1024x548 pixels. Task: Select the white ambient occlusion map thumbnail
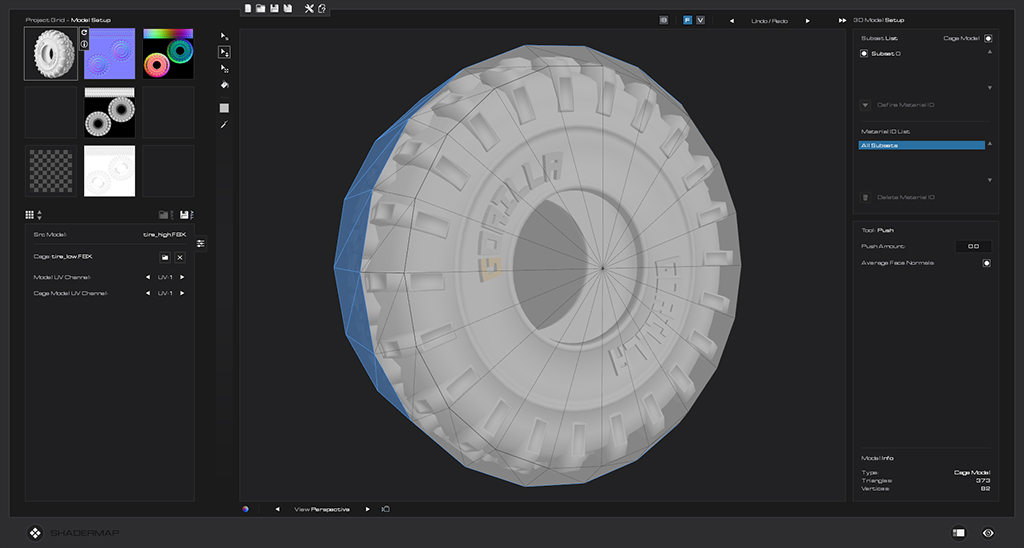(x=110, y=171)
